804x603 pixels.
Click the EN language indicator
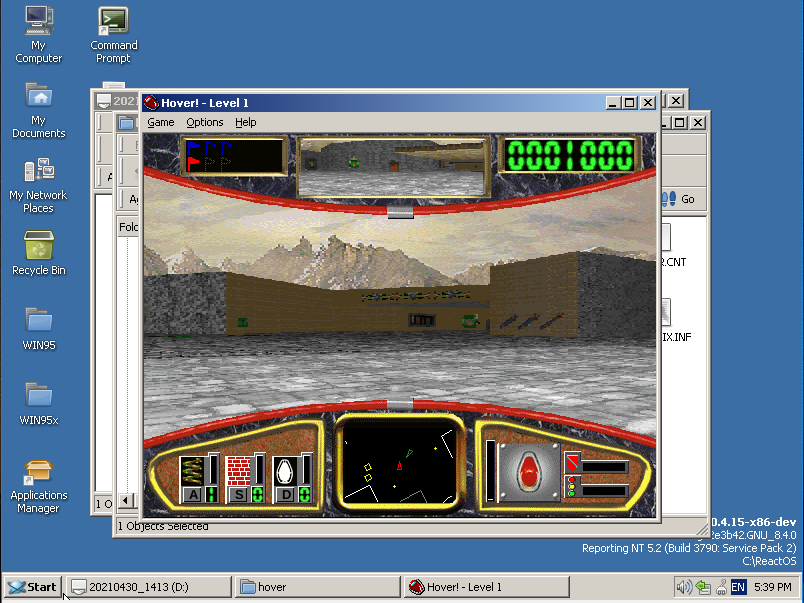738,587
